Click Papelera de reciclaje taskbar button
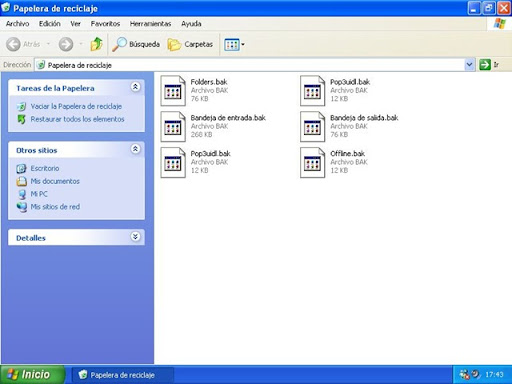The image size is (512, 384). pos(122,375)
